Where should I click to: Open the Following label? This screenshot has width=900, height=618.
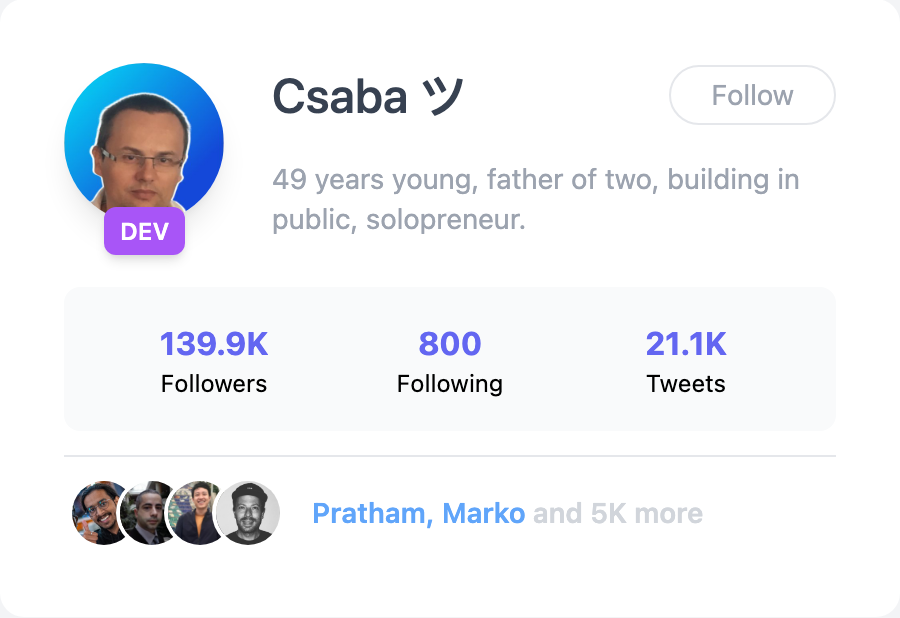tap(450, 384)
